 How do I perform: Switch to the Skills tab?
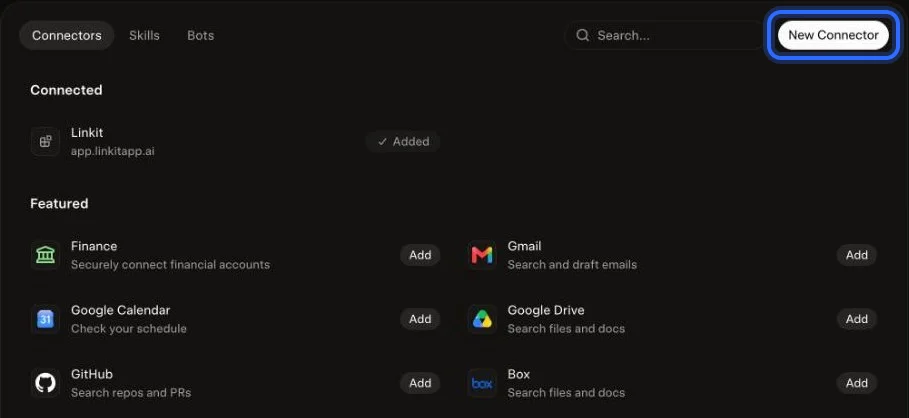[x=144, y=35]
